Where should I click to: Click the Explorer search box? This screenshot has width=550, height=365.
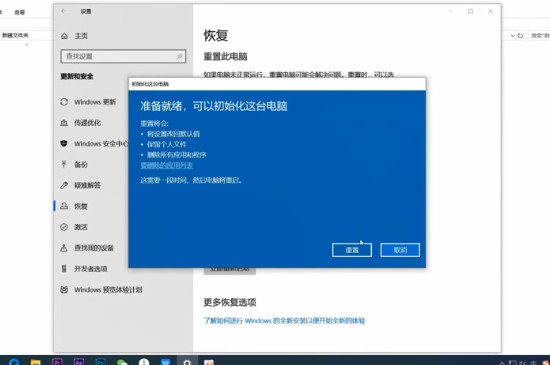pos(539,35)
